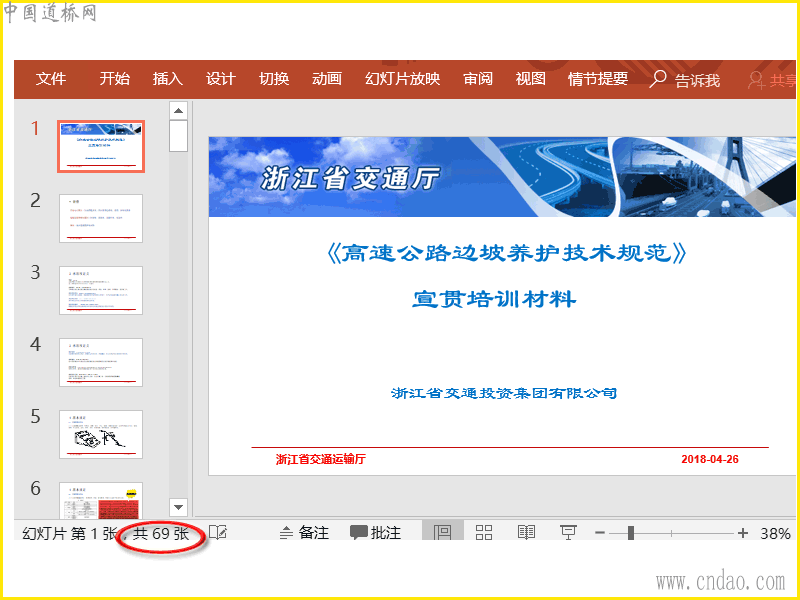The height and width of the screenshot is (600, 800).
Task: Click the thumbnail pane scroll down arrow
Action: (x=179, y=507)
